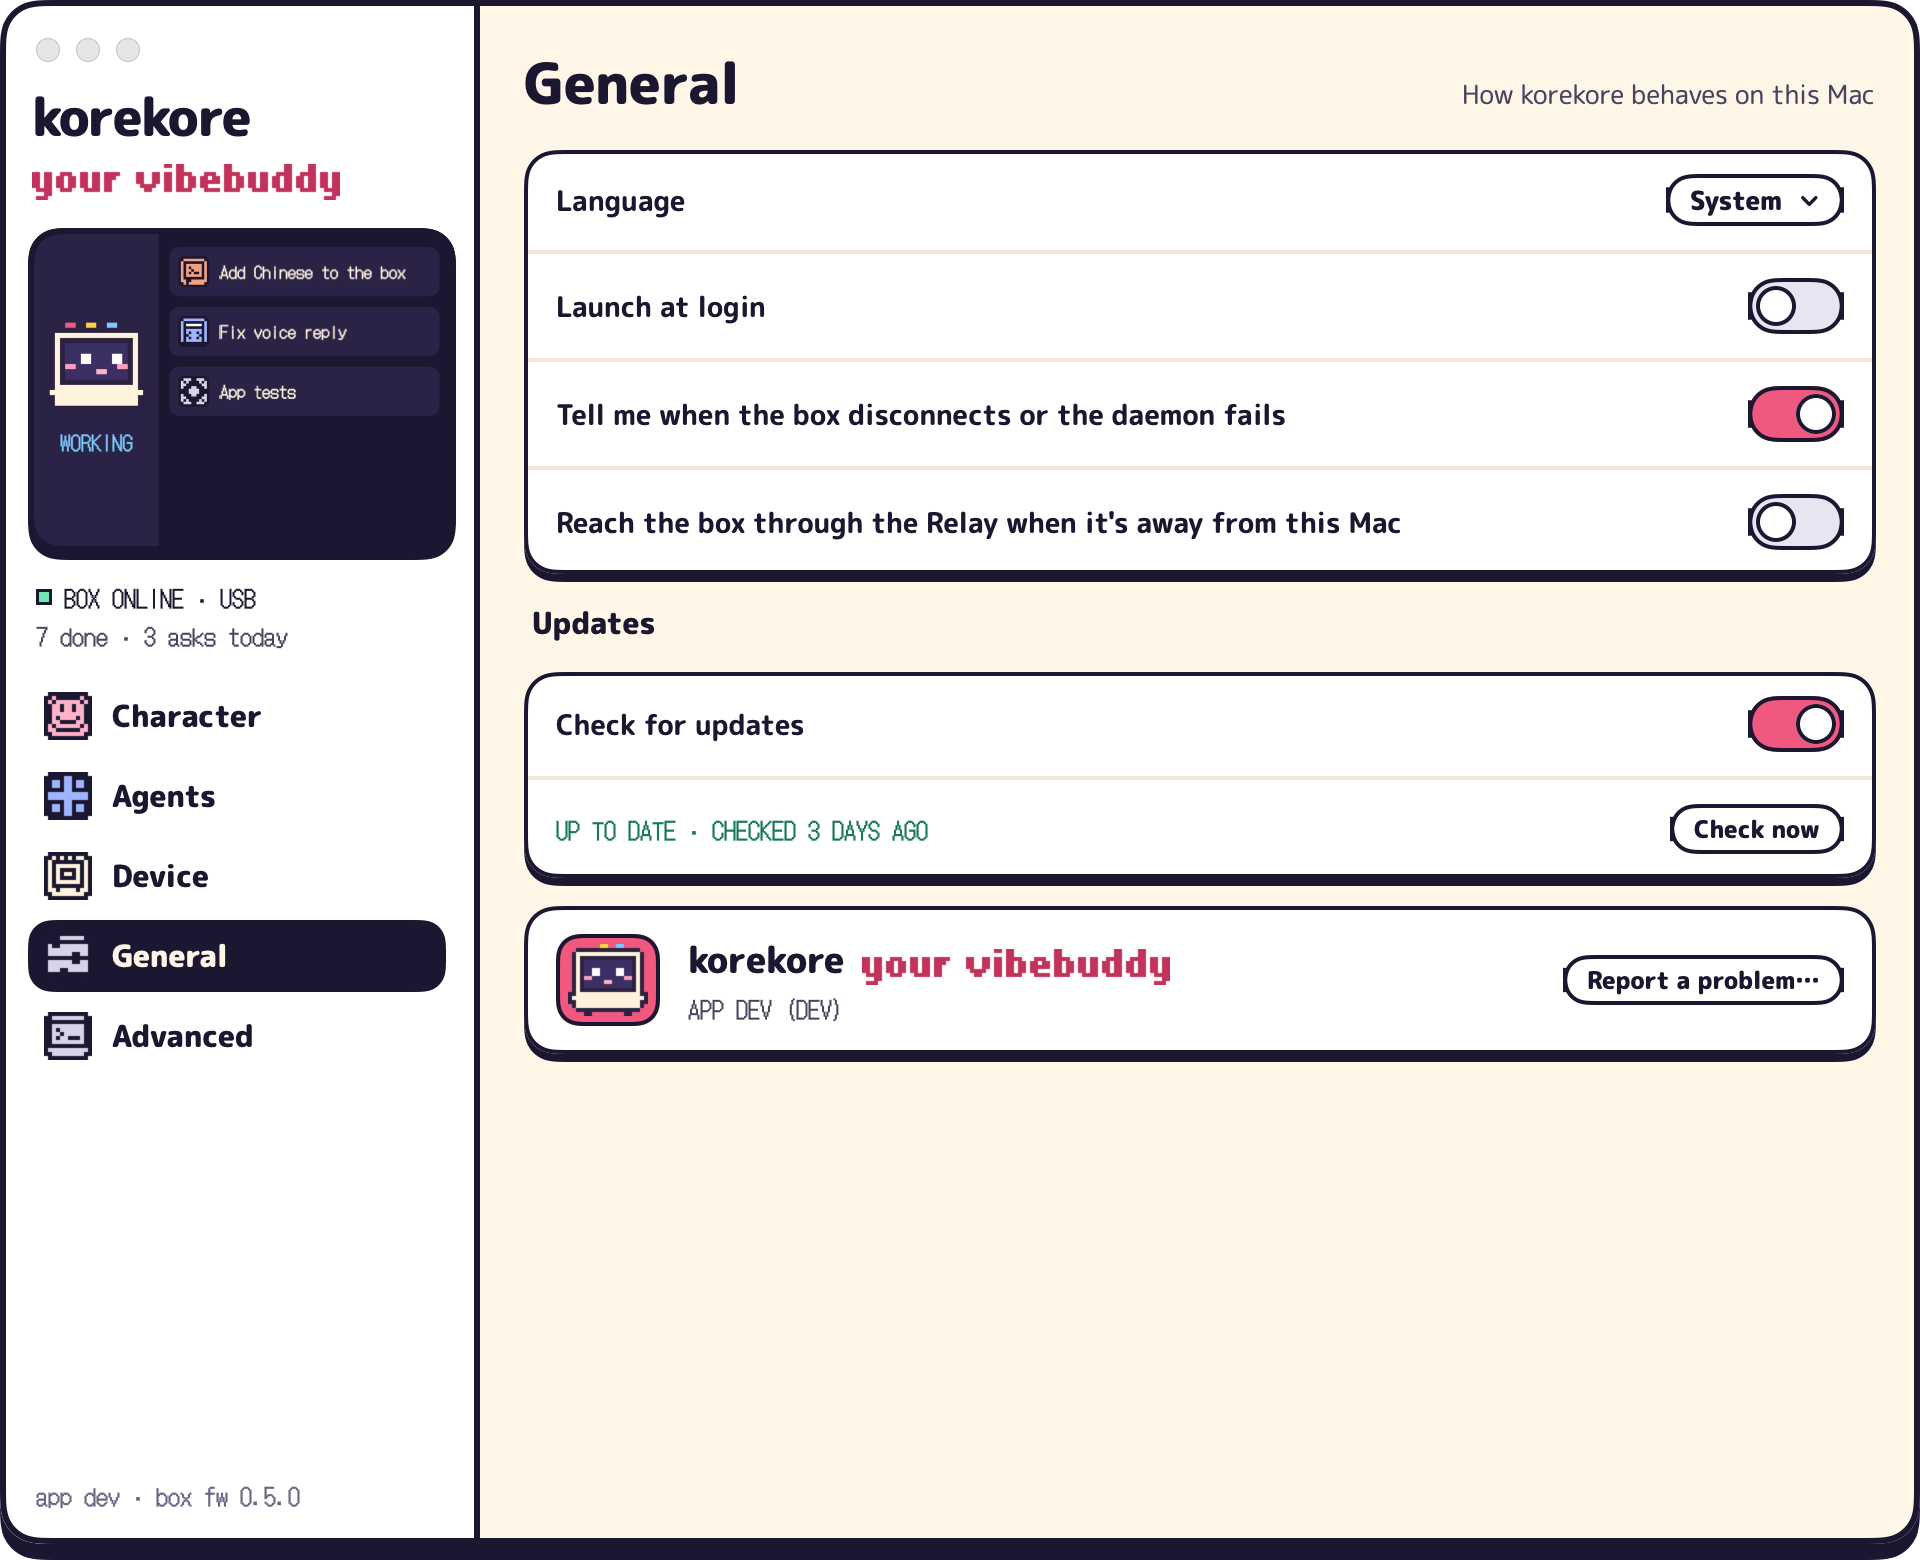
Task: Click the Updates section heading
Action: point(593,624)
